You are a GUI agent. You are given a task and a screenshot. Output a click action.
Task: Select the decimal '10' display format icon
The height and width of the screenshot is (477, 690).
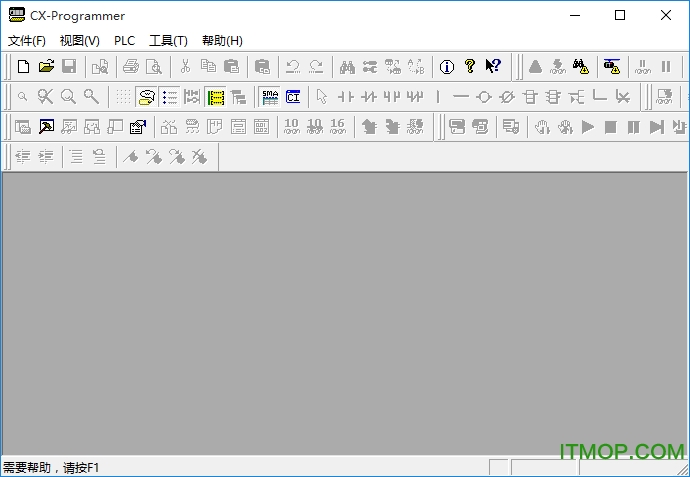(x=291, y=127)
